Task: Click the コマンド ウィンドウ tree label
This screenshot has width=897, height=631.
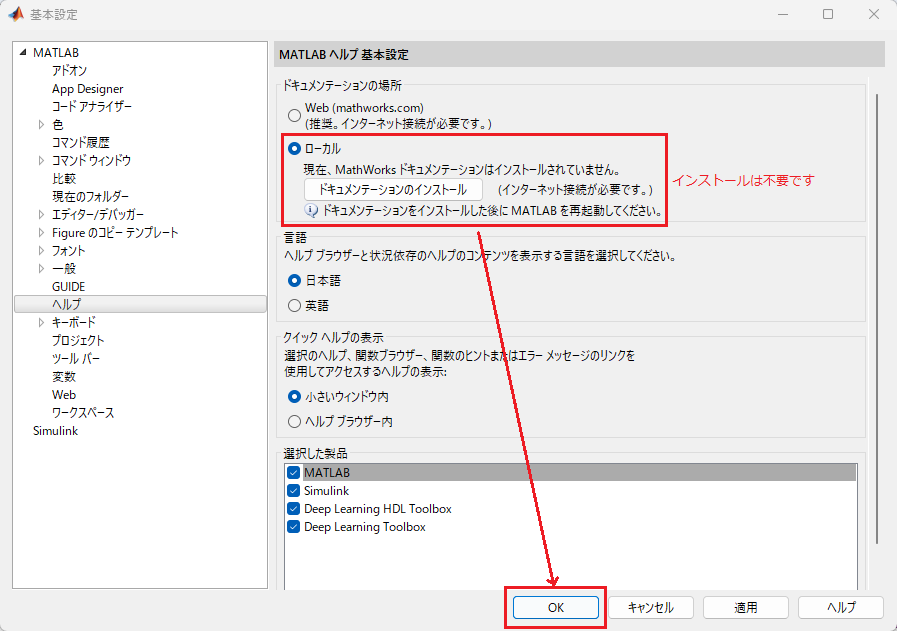Action: coord(92,160)
